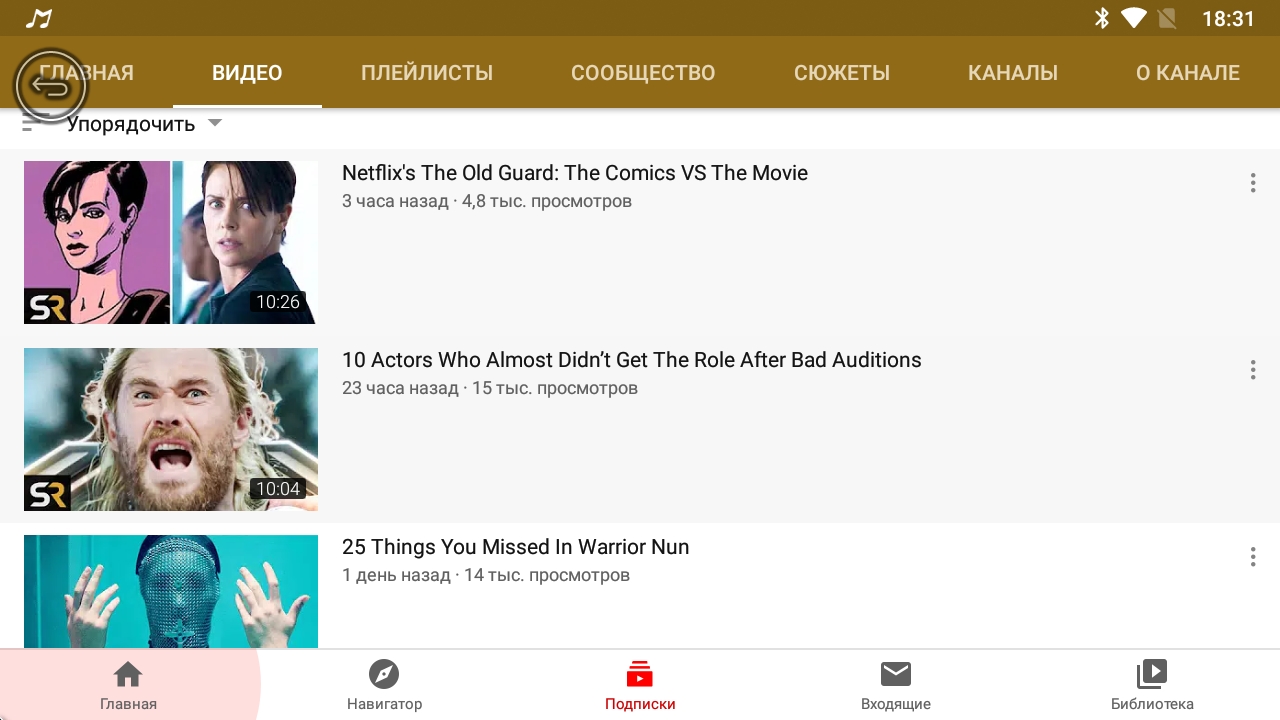This screenshot has width=1280, height=720.
Task: Open The Old Guard video title link
Action: (575, 173)
